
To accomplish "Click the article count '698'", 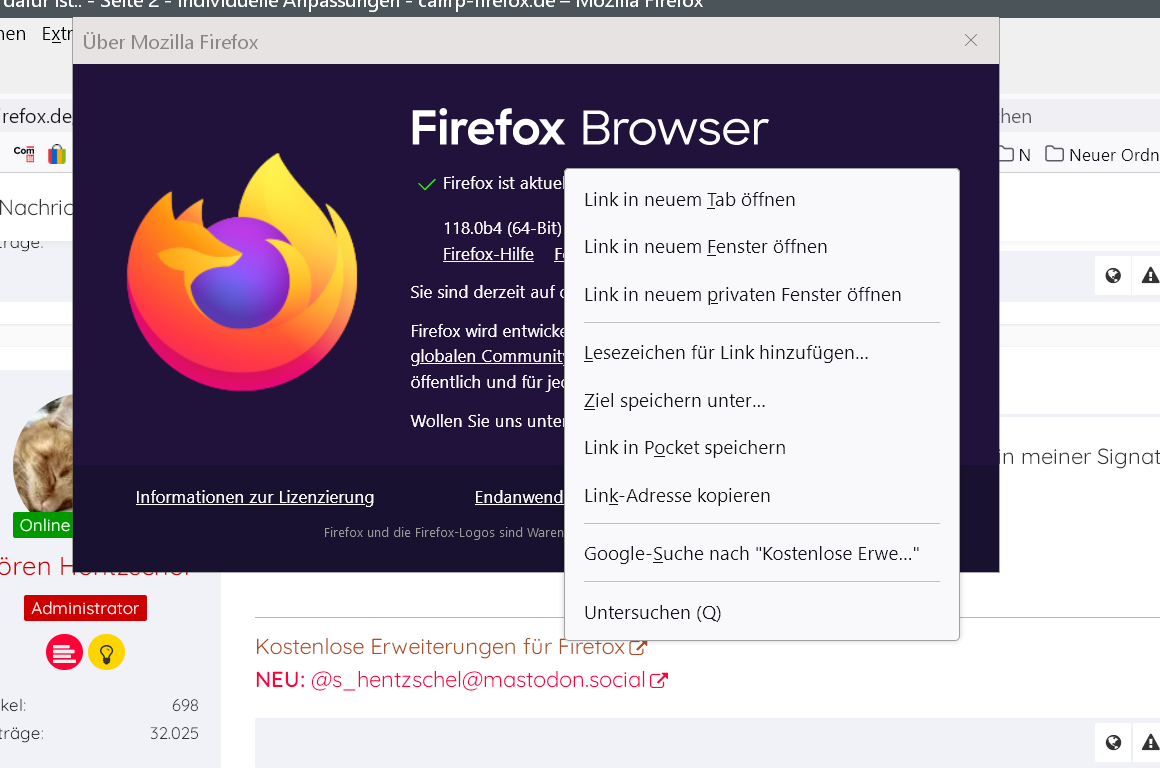I will pos(185,705).
